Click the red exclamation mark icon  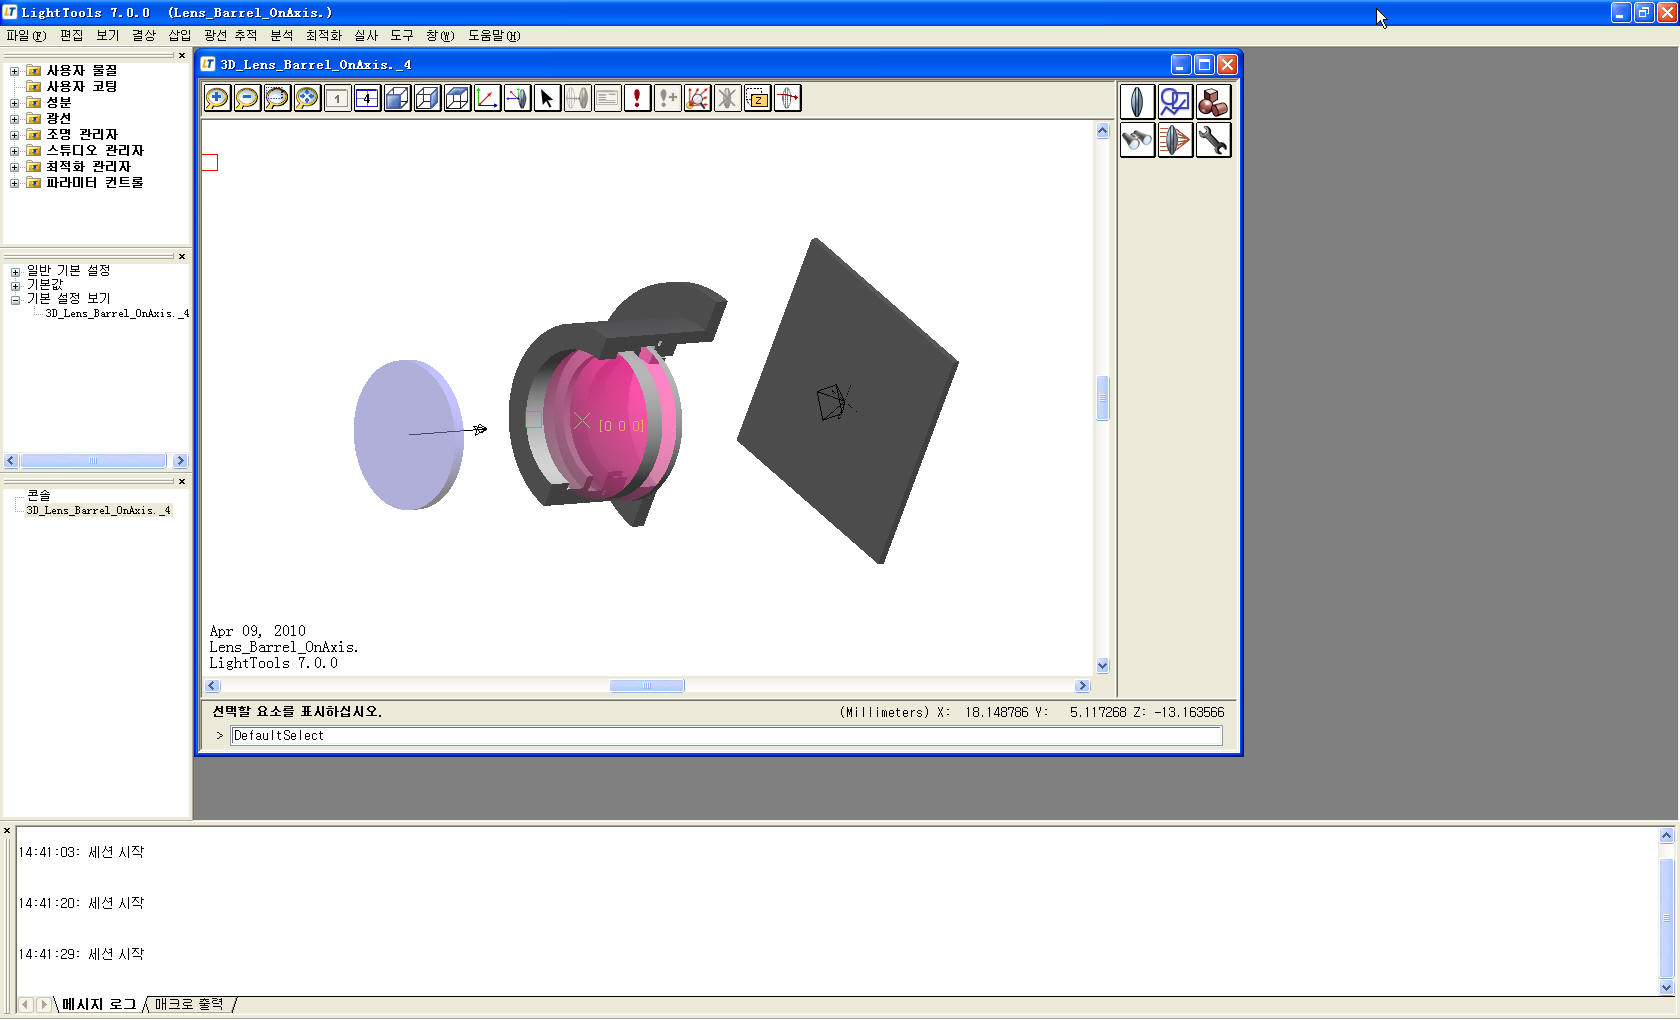click(637, 98)
